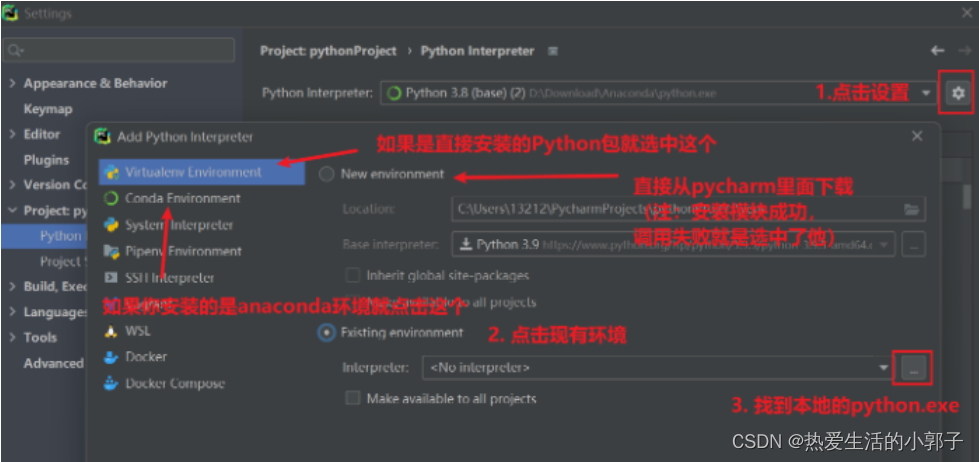
Task: Open the Python Interpreter dropdown in Settings
Action: pos(925,94)
